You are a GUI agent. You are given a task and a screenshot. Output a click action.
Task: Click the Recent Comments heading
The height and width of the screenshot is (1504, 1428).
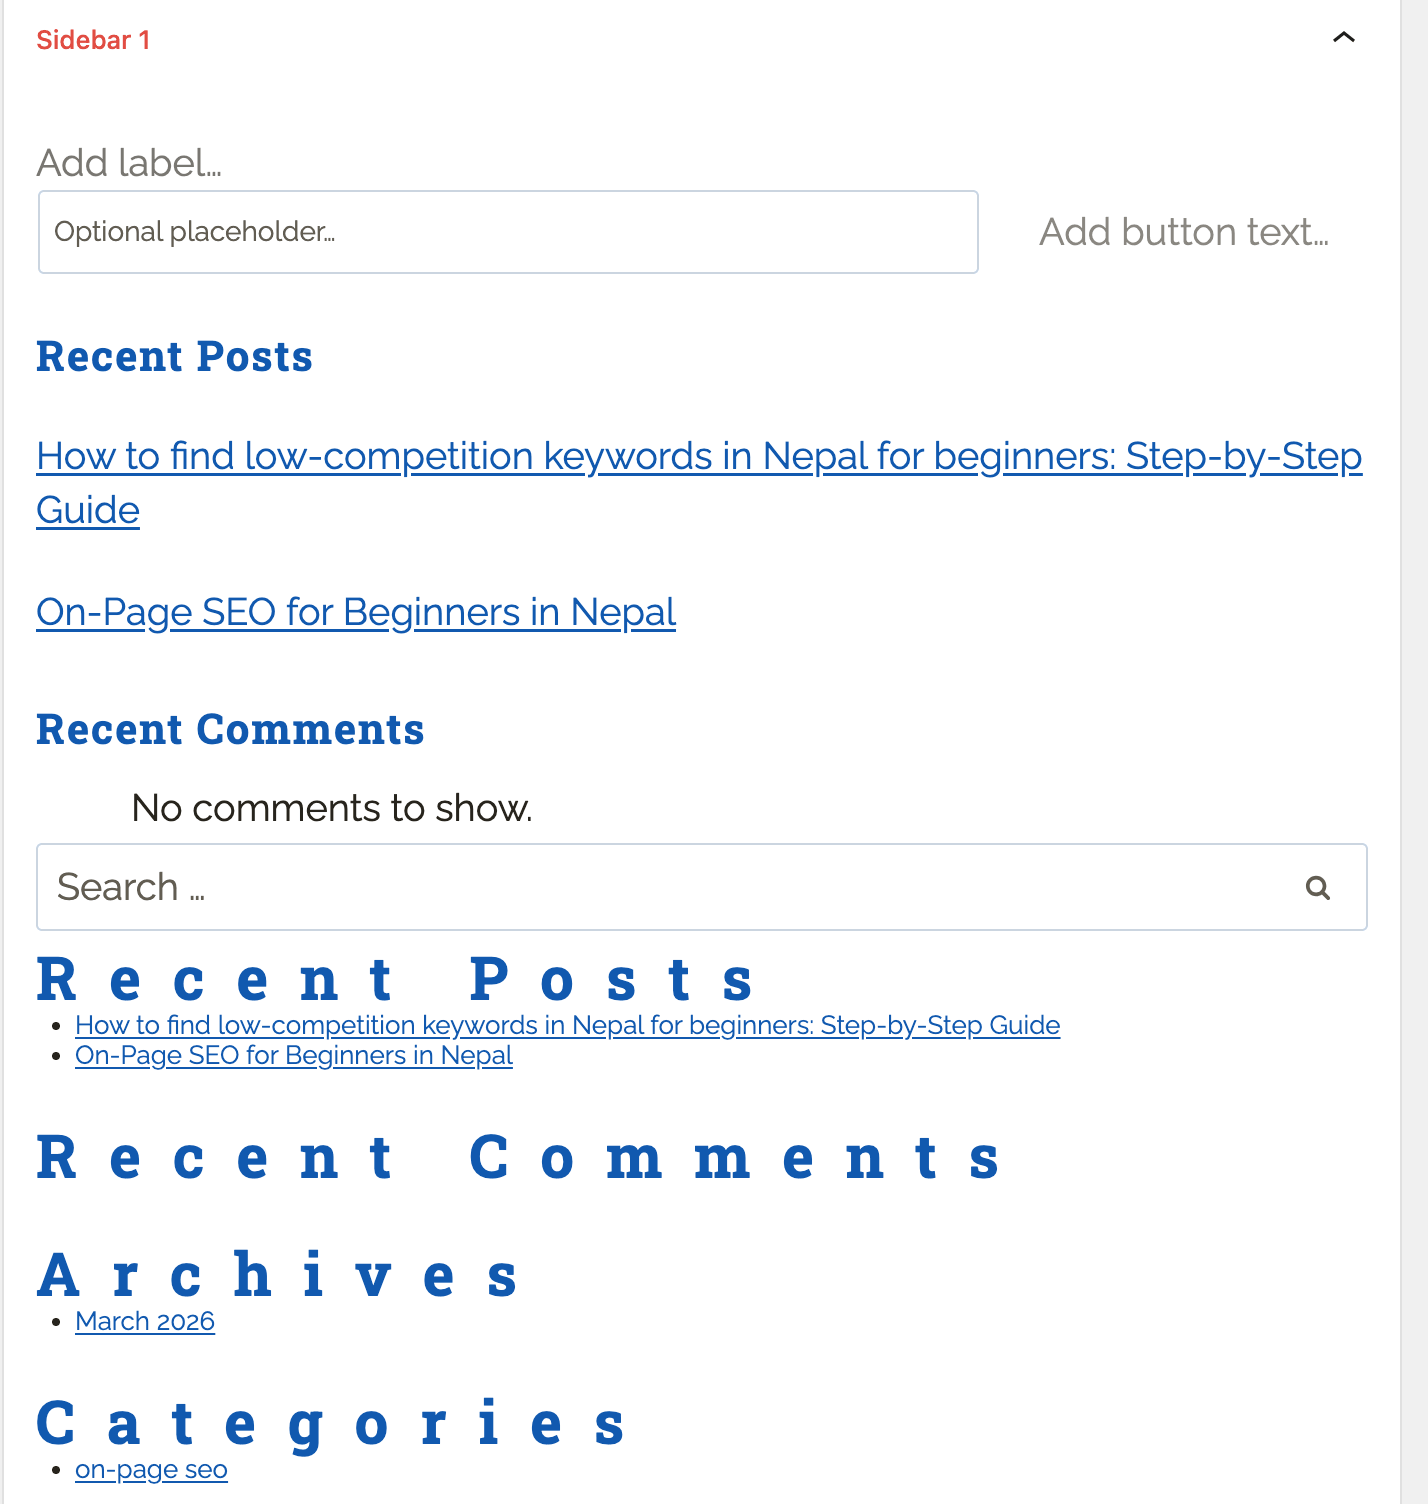(x=230, y=729)
